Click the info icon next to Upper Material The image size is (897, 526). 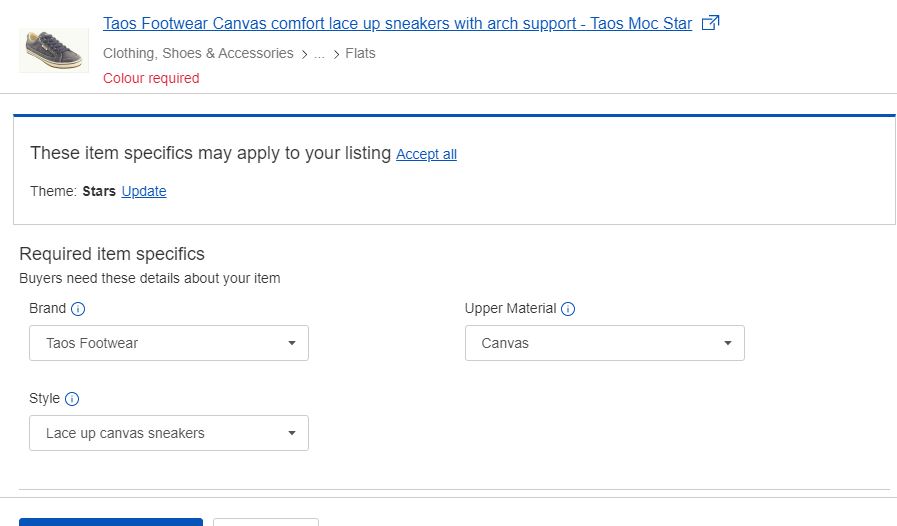(567, 309)
